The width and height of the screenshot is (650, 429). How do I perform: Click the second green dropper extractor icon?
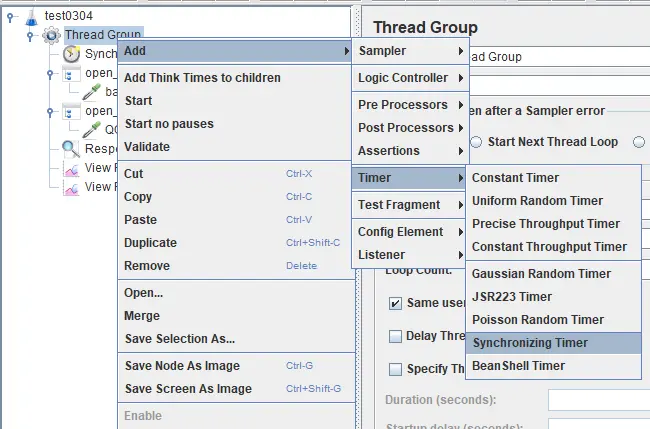[91, 129]
